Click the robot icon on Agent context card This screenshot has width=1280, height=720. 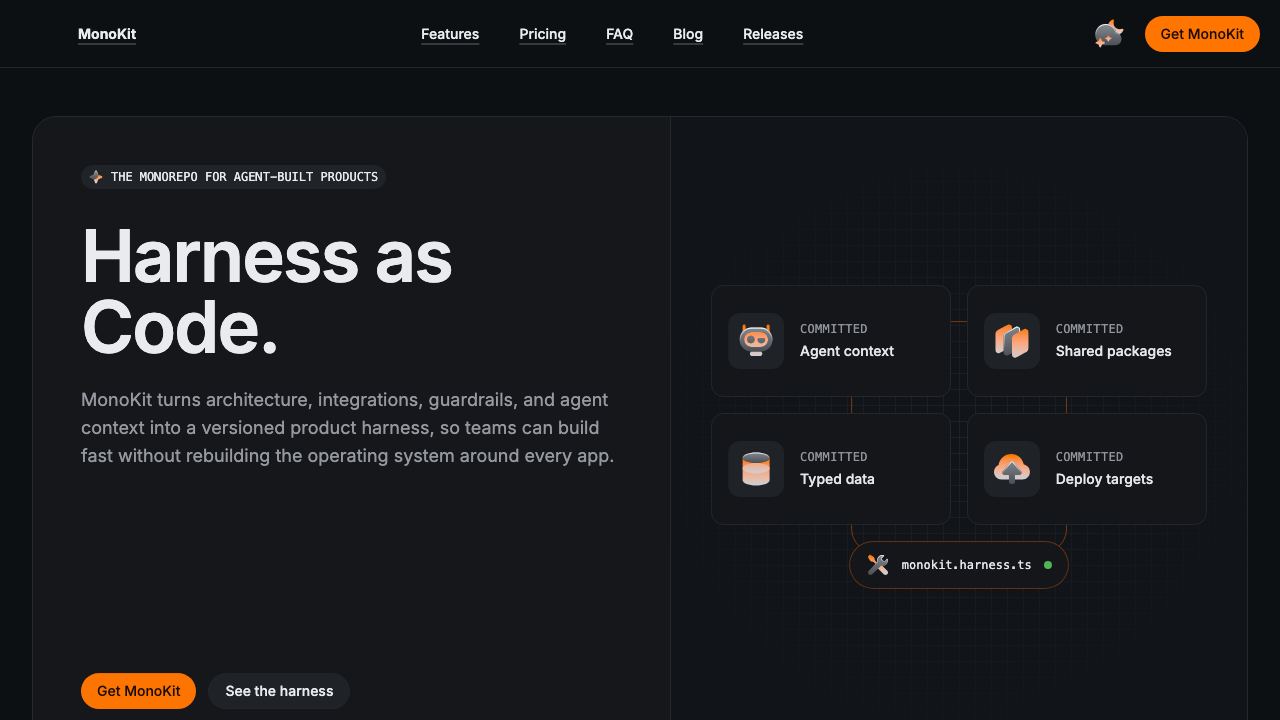pyautogui.click(x=756, y=341)
